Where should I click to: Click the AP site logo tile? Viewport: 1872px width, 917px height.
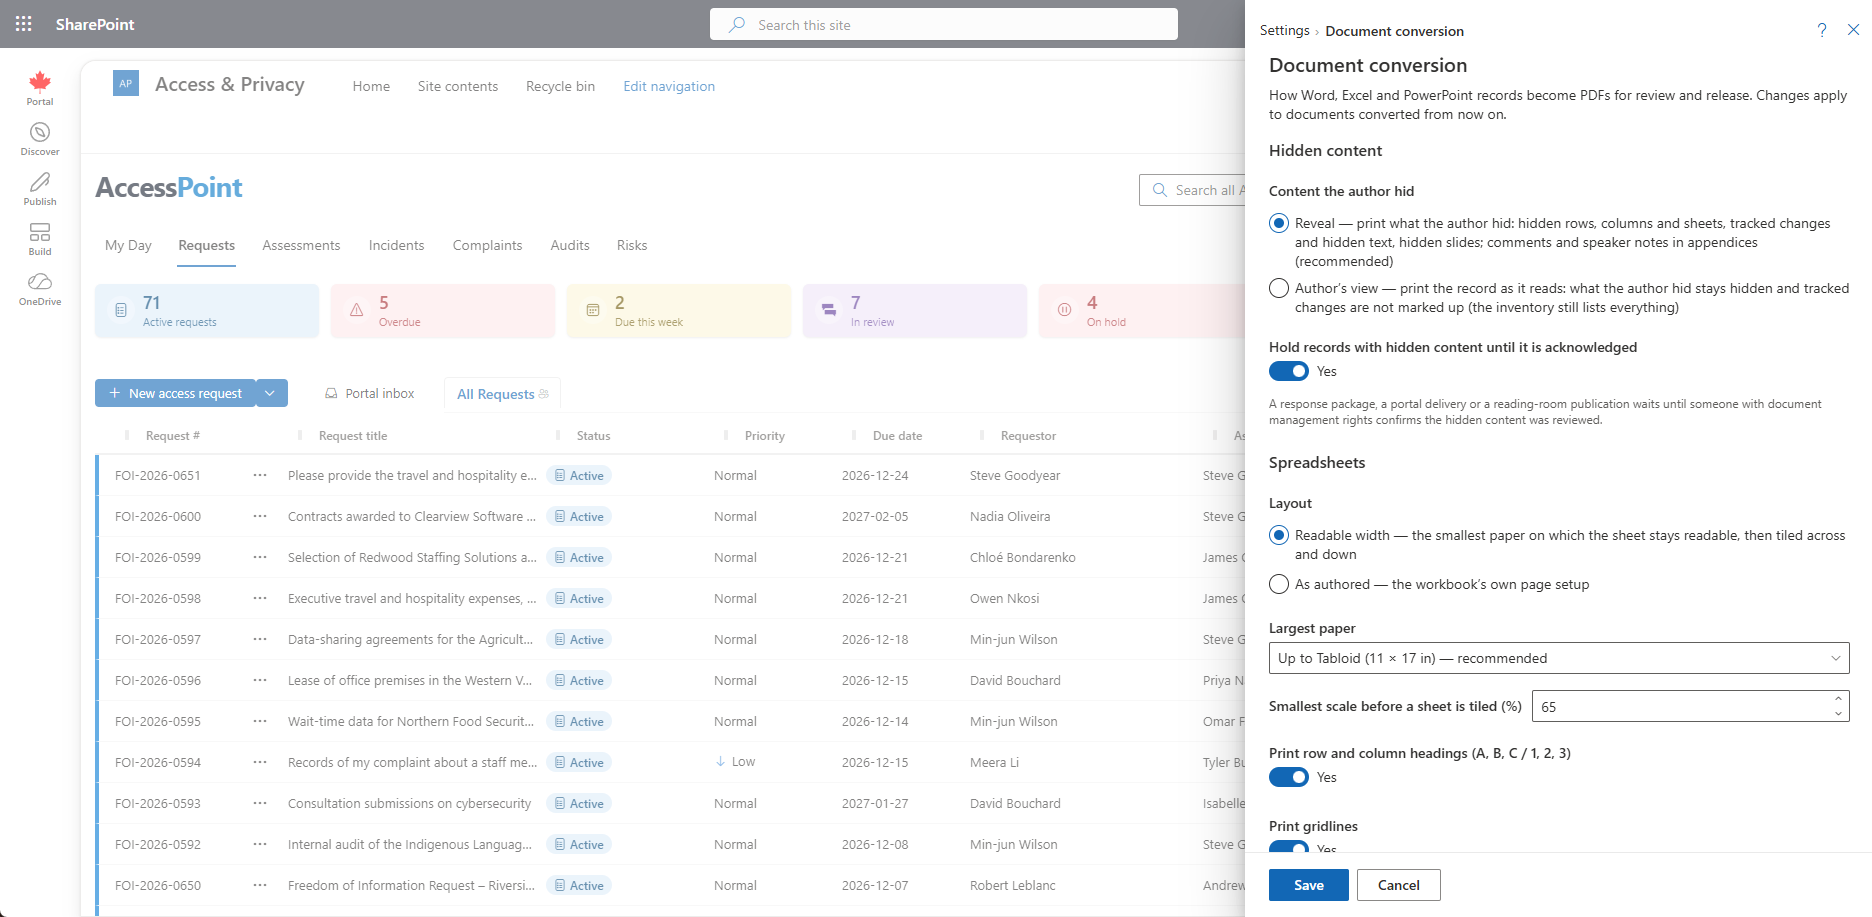pos(126,84)
